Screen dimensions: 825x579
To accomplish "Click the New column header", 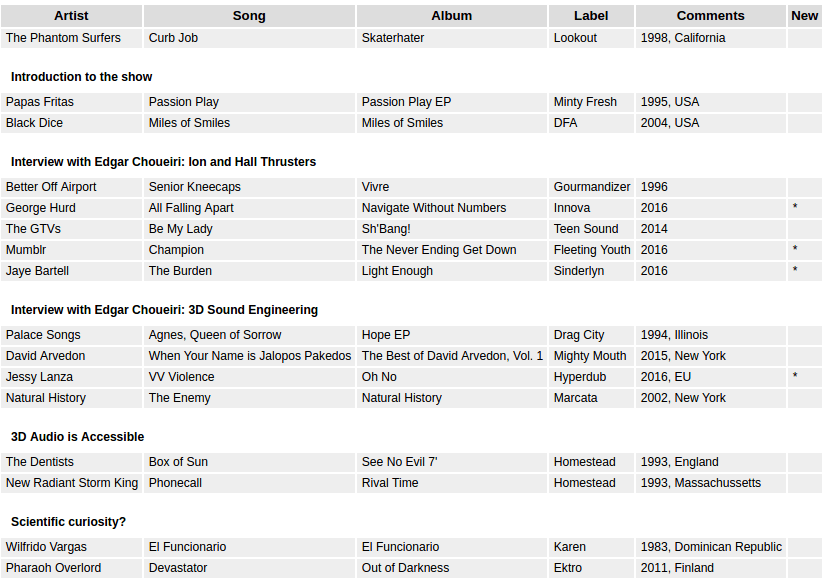I will (804, 16).
